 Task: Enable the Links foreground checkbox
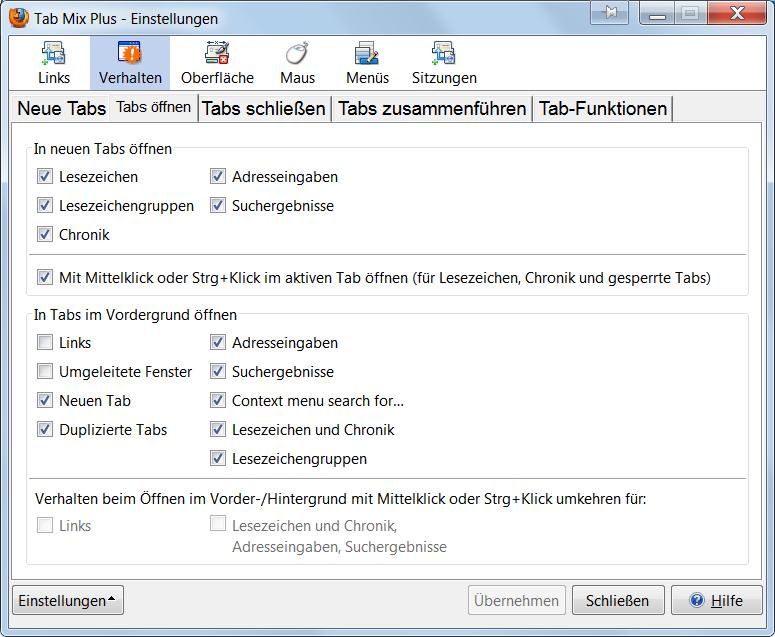point(45,342)
